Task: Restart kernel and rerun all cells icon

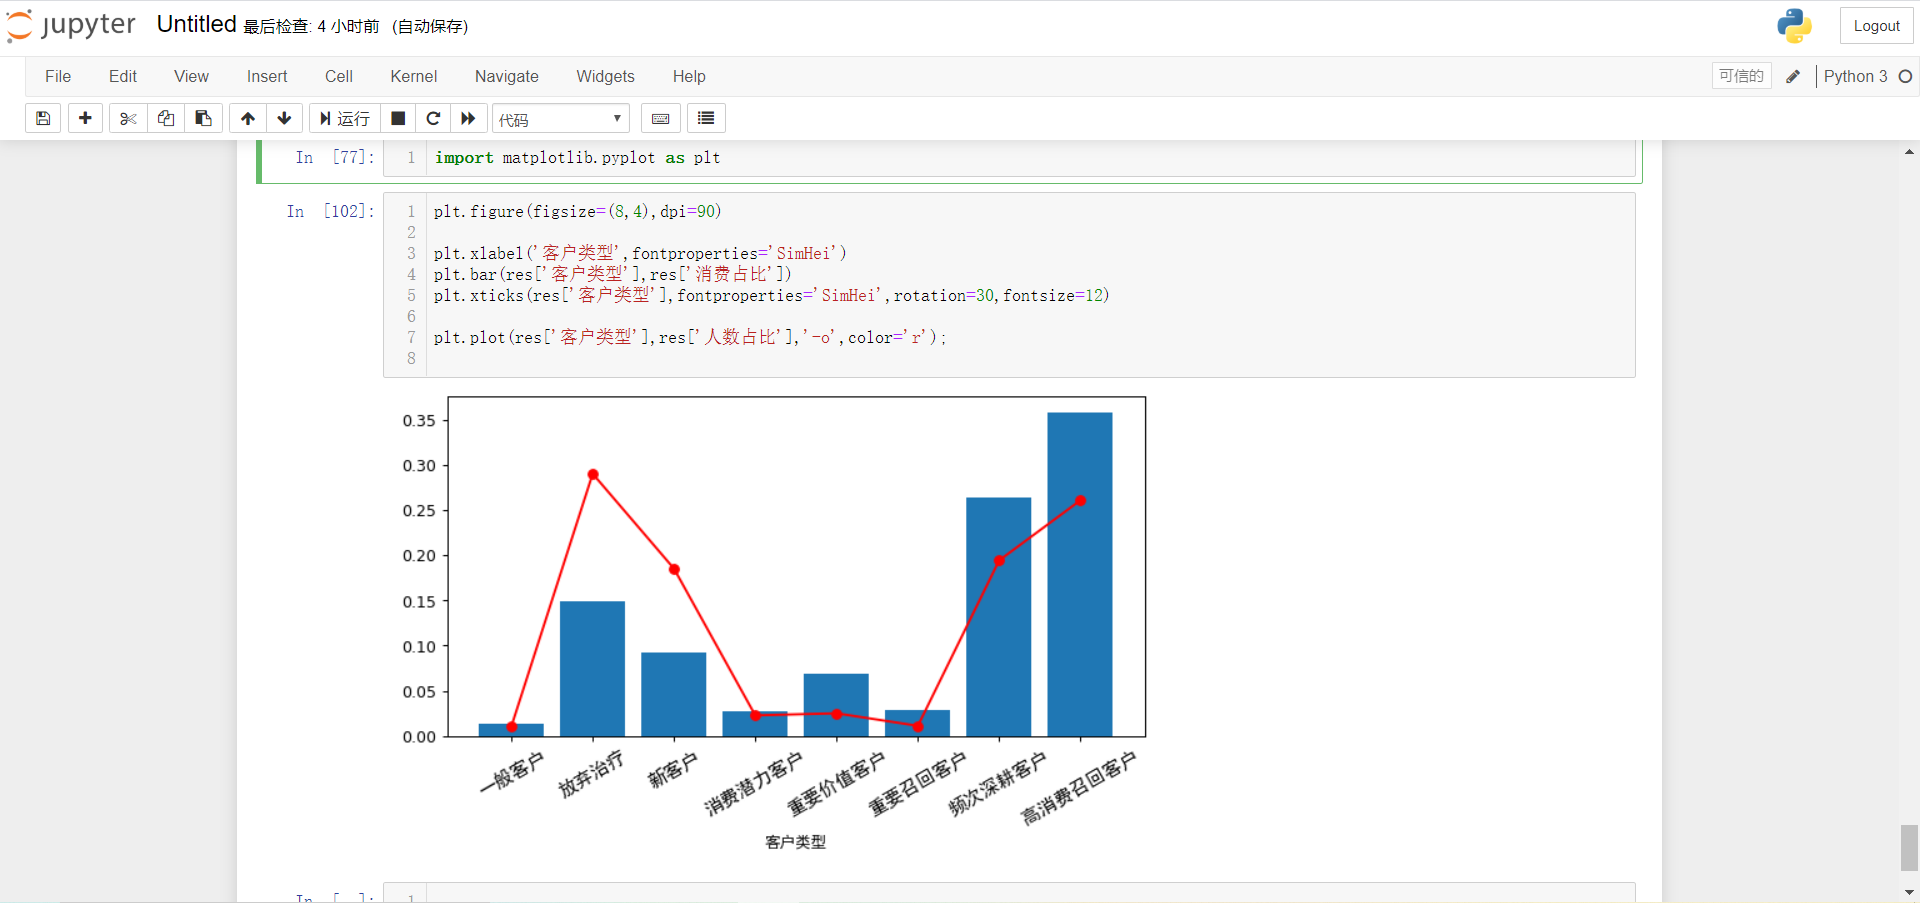Action: click(x=468, y=118)
